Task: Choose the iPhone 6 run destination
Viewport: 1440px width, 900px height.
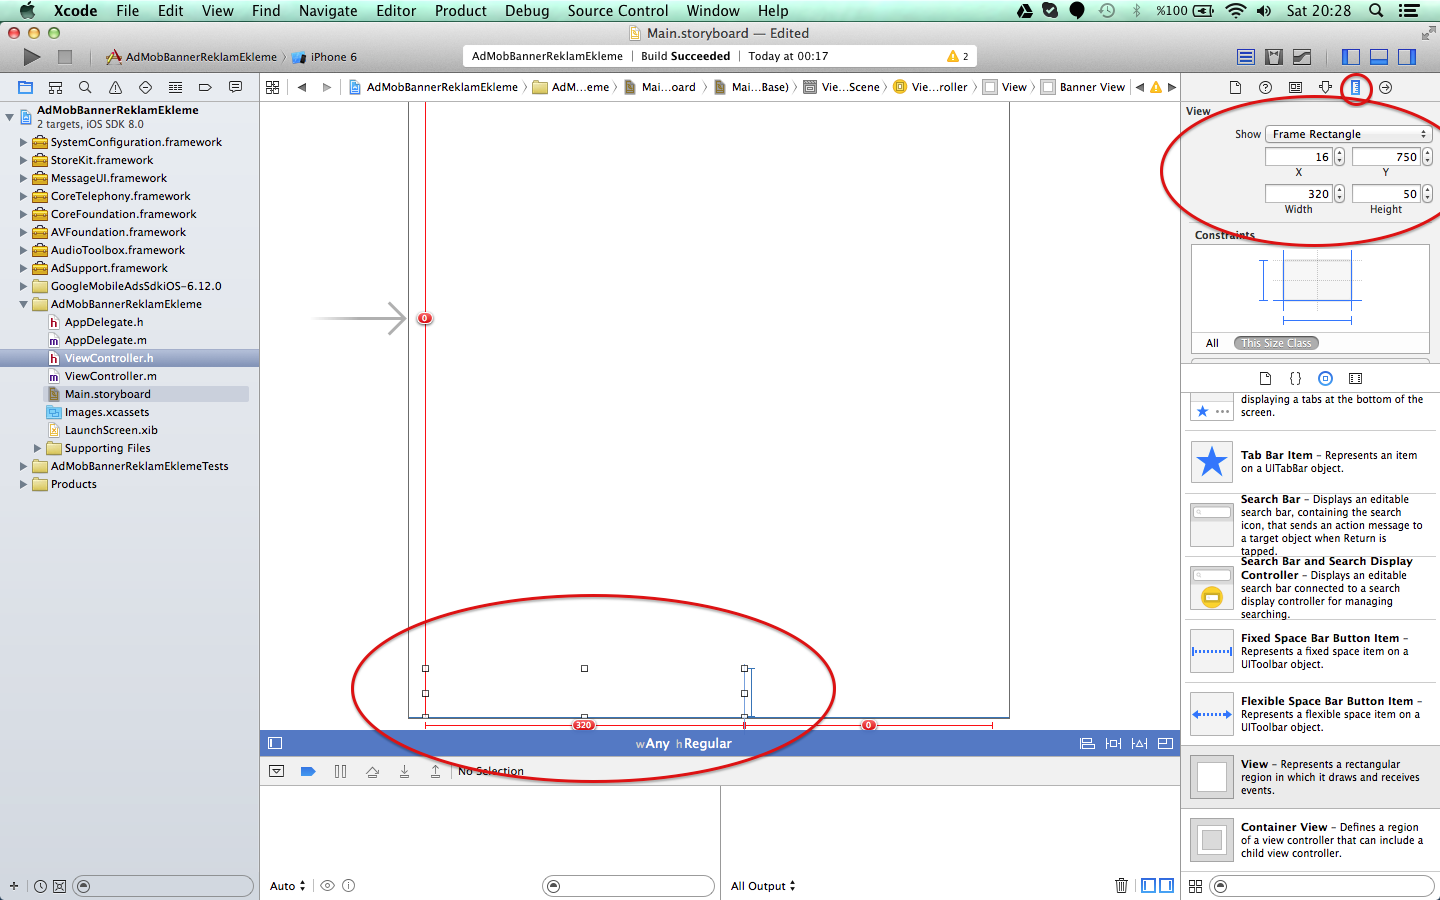Action: pos(324,57)
